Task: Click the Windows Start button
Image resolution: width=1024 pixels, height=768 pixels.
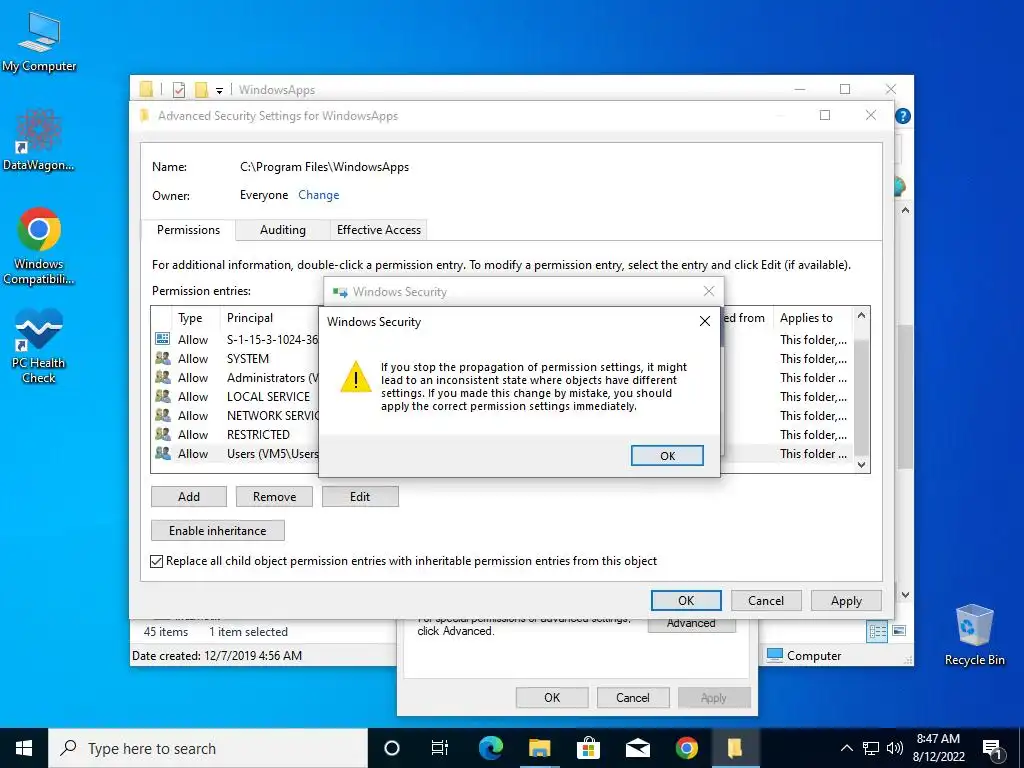Action: coord(24,748)
